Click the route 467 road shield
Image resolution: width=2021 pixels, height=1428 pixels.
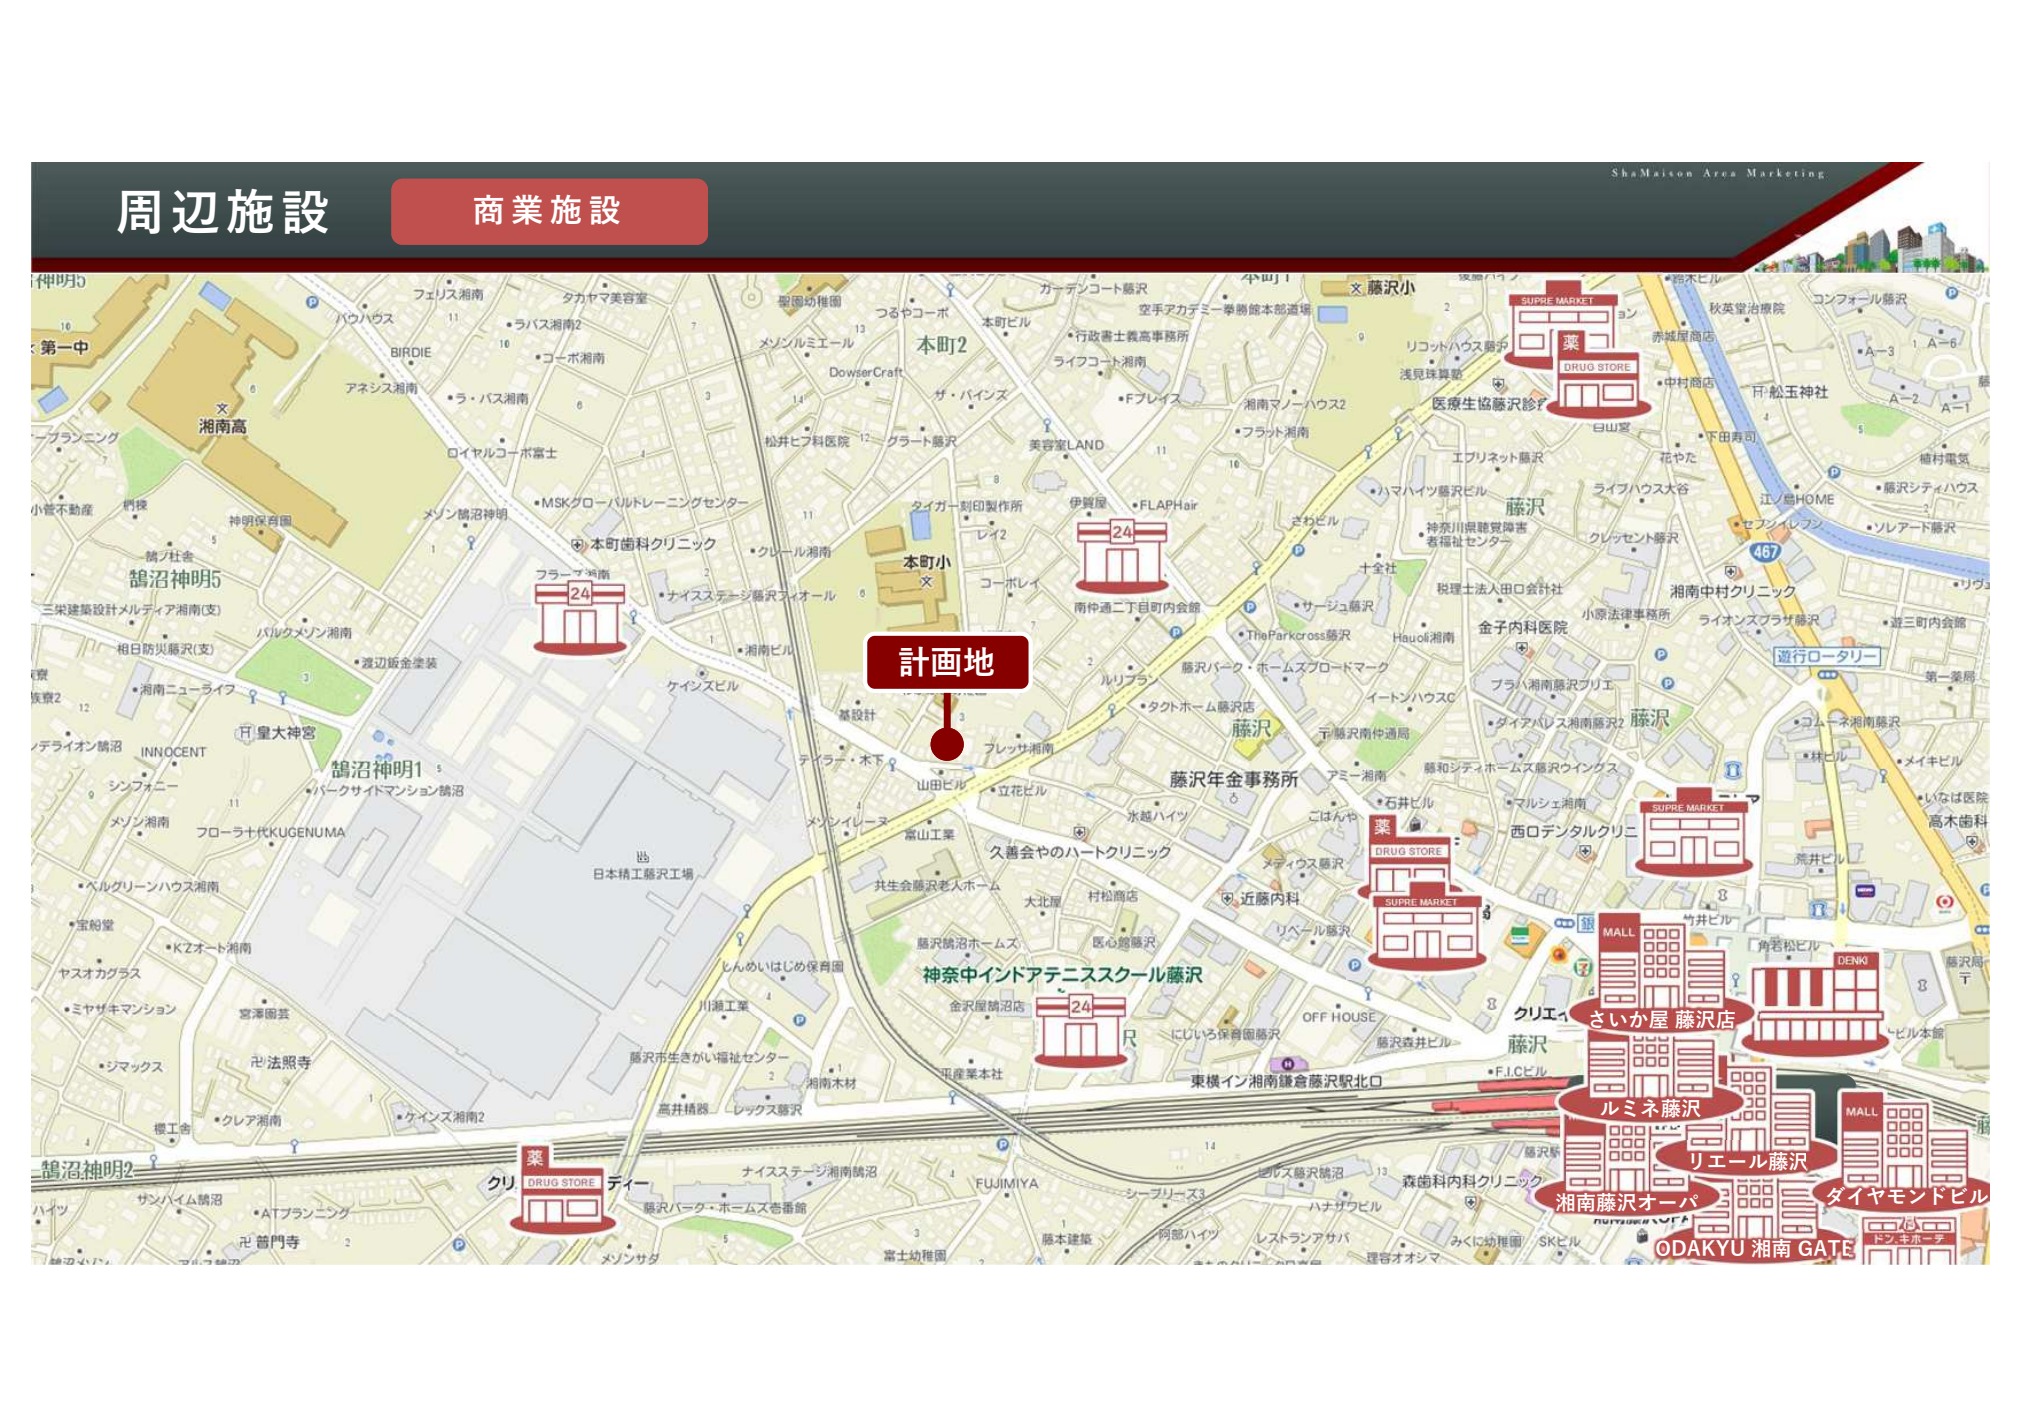click(x=1764, y=551)
